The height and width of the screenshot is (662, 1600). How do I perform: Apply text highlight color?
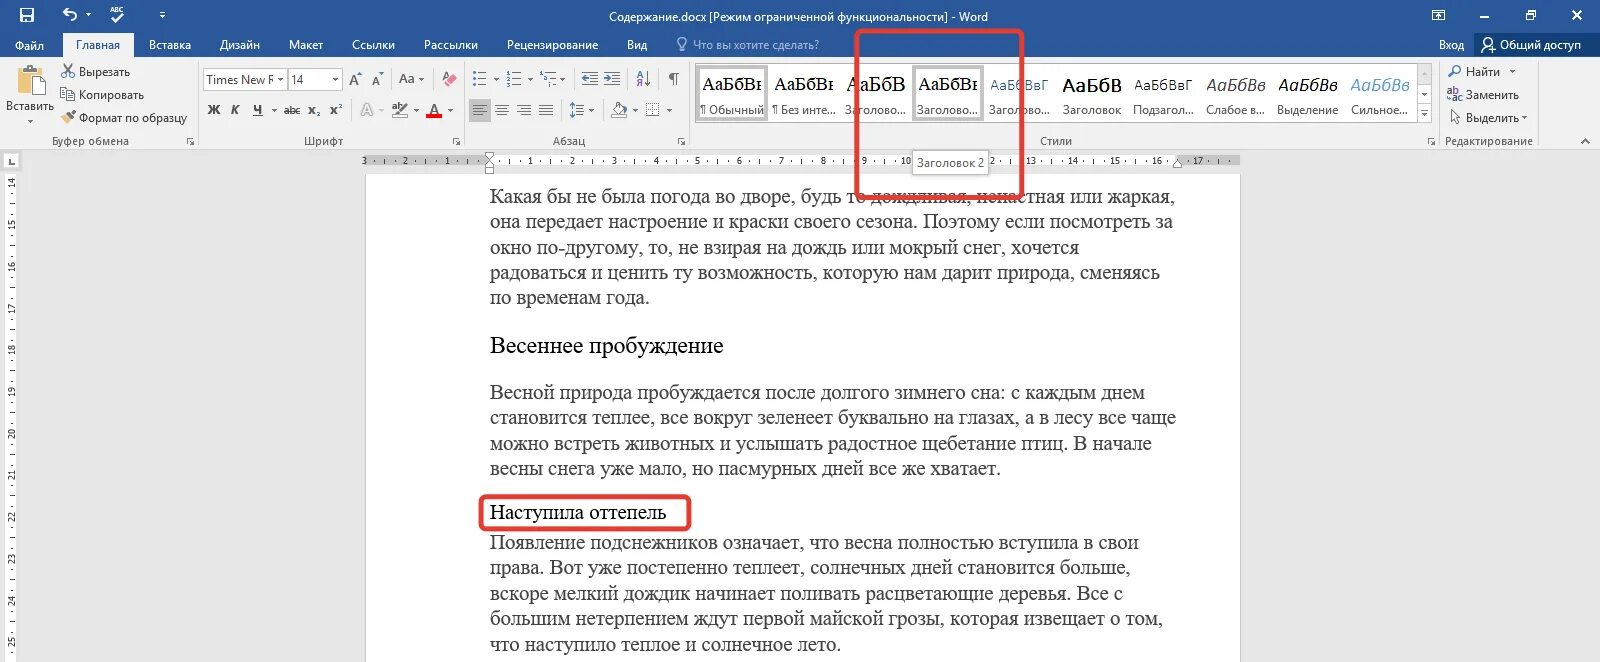tap(400, 110)
